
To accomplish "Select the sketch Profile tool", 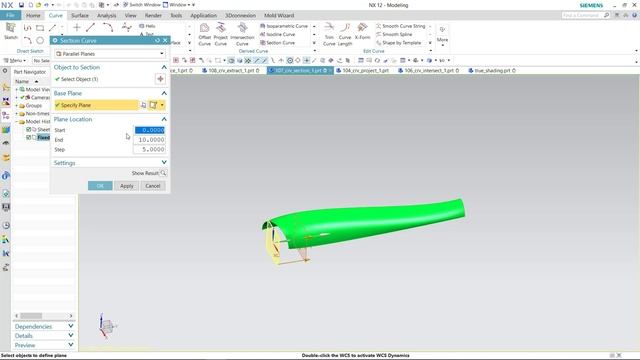I will pyautogui.click(x=27, y=28).
